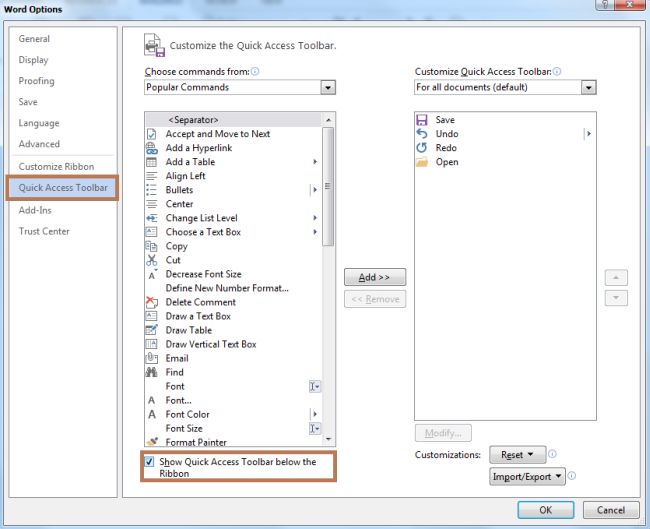The height and width of the screenshot is (529, 650).
Task: Go to the Advanced category
Action: pyautogui.click(x=39, y=144)
